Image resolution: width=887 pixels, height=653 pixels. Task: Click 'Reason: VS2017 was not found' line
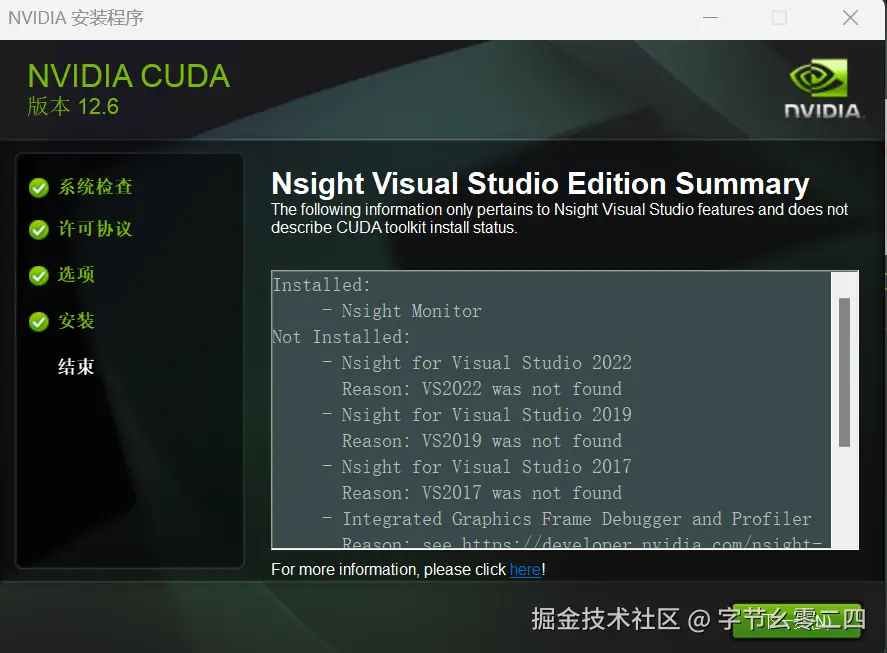482,493
